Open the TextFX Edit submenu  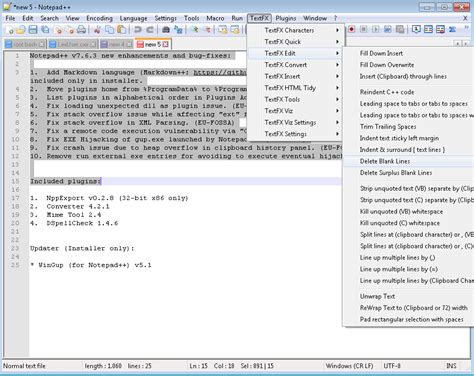[296, 53]
